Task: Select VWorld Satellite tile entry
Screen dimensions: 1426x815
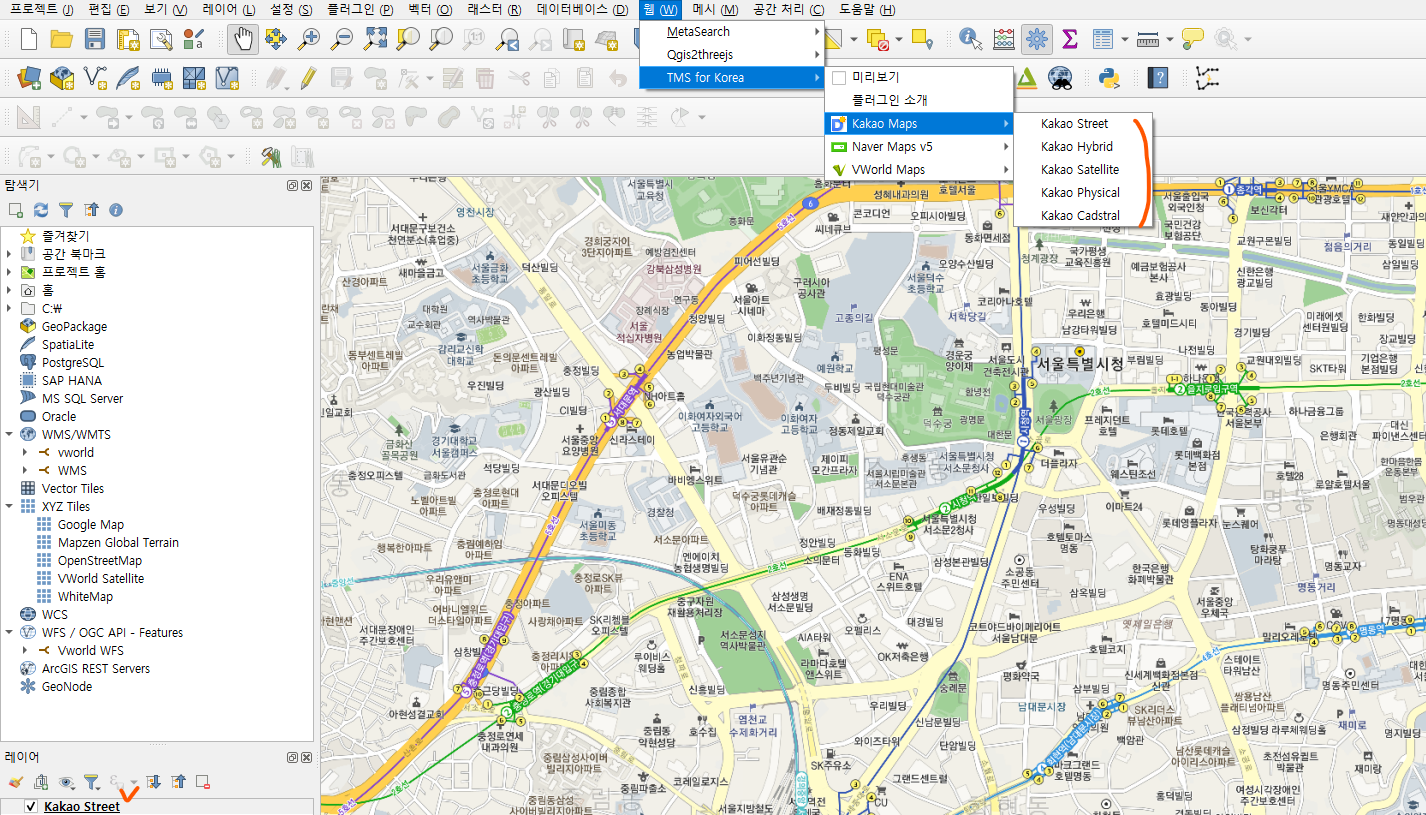Action: [100, 578]
